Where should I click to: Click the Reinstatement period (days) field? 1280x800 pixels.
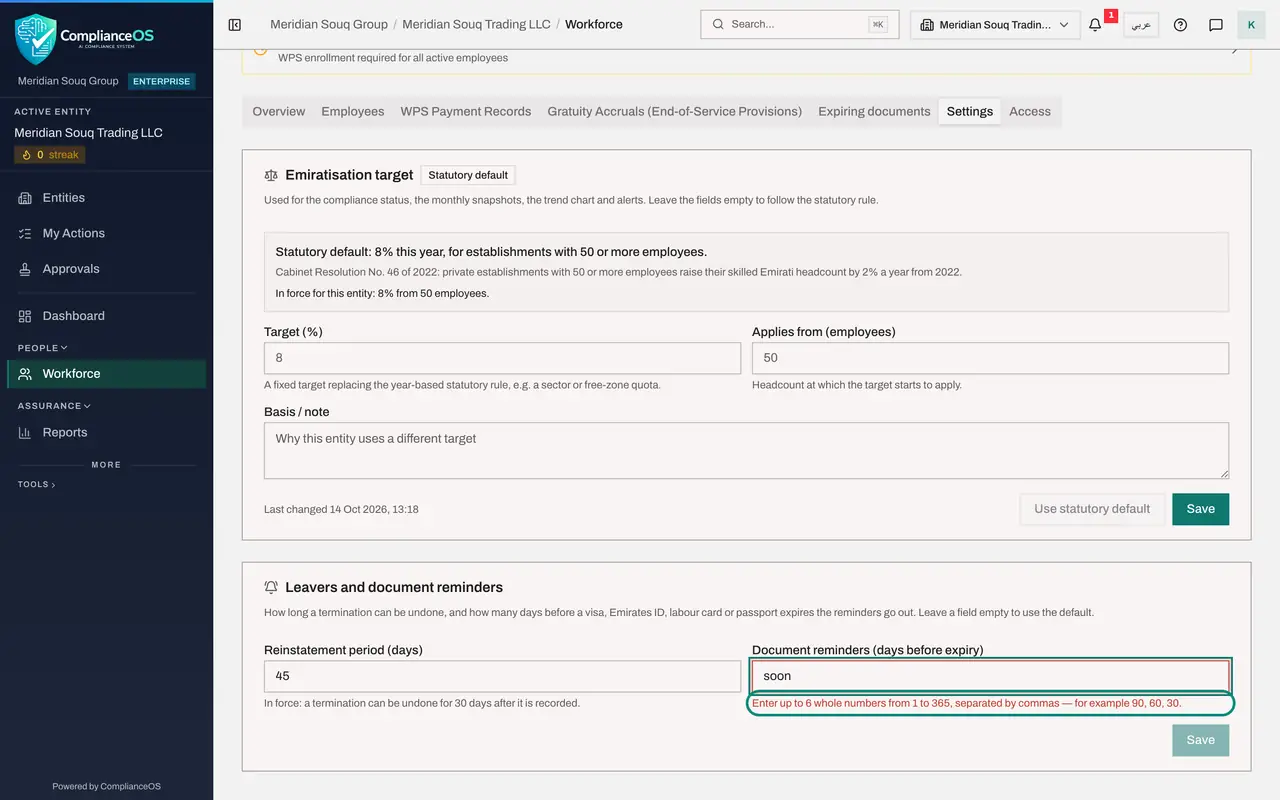pyautogui.click(x=502, y=676)
